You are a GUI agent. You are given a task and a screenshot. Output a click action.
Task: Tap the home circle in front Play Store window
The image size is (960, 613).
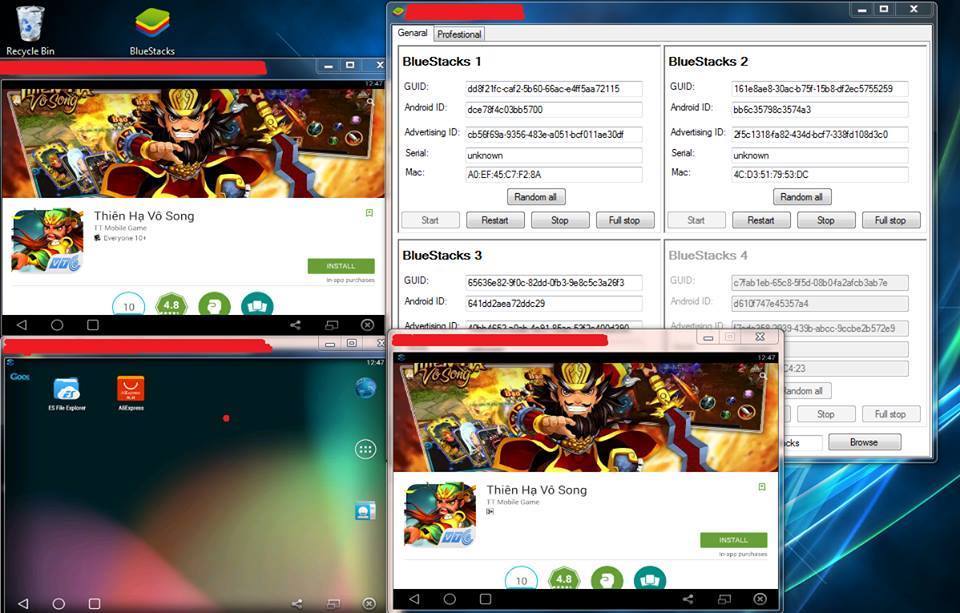449,598
